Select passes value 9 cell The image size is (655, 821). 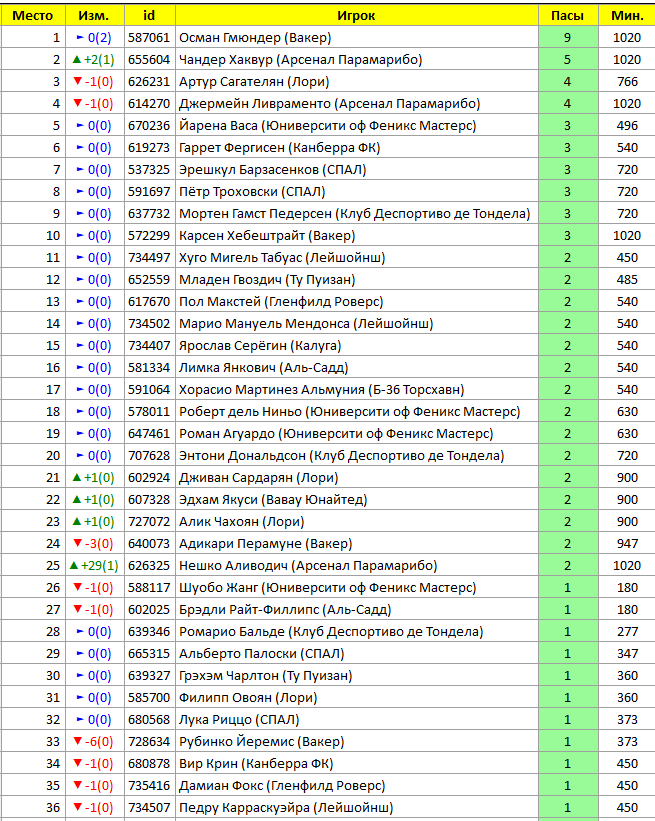tap(568, 38)
